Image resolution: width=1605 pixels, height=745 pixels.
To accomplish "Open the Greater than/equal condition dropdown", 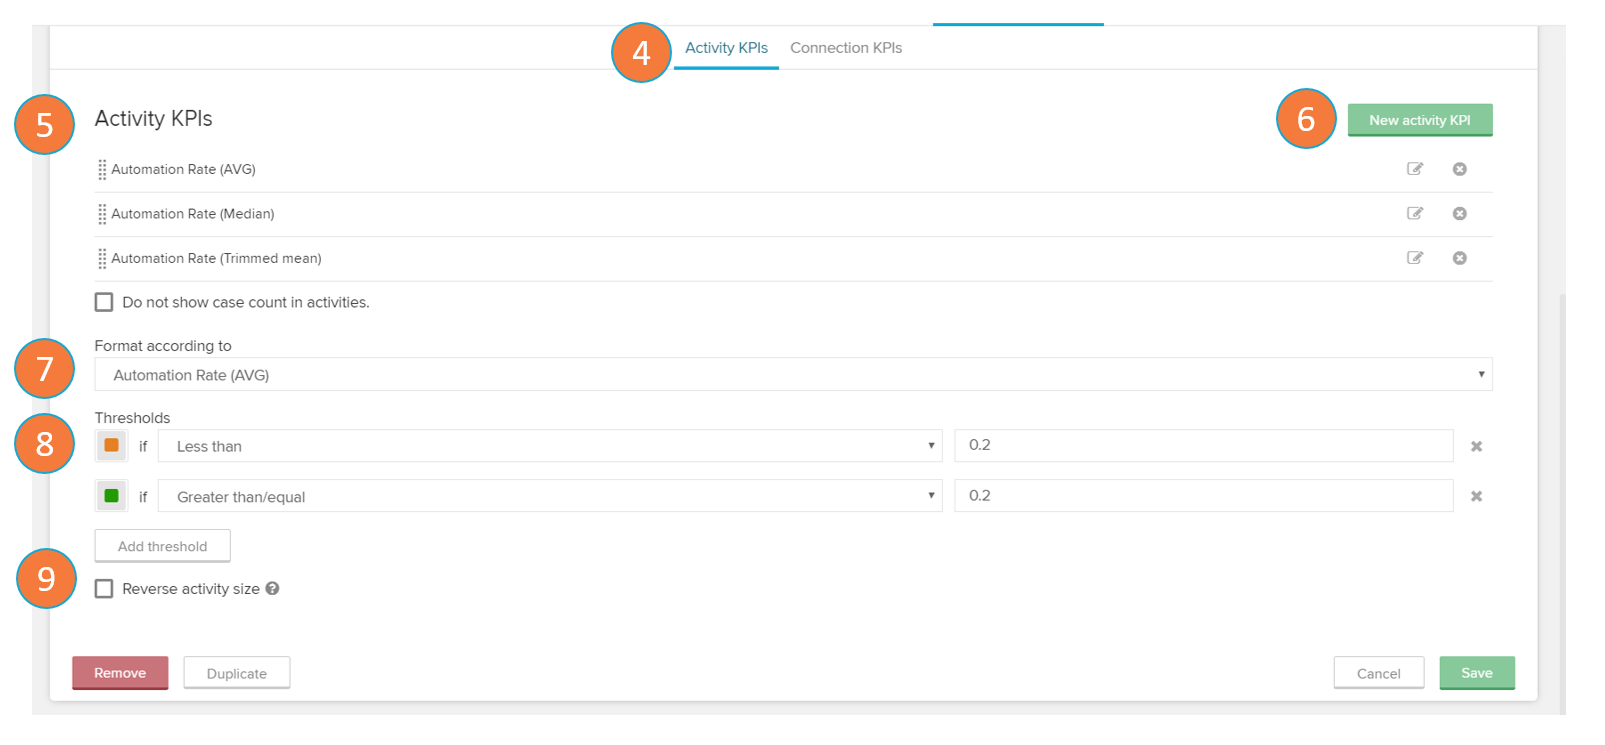I will (549, 496).
